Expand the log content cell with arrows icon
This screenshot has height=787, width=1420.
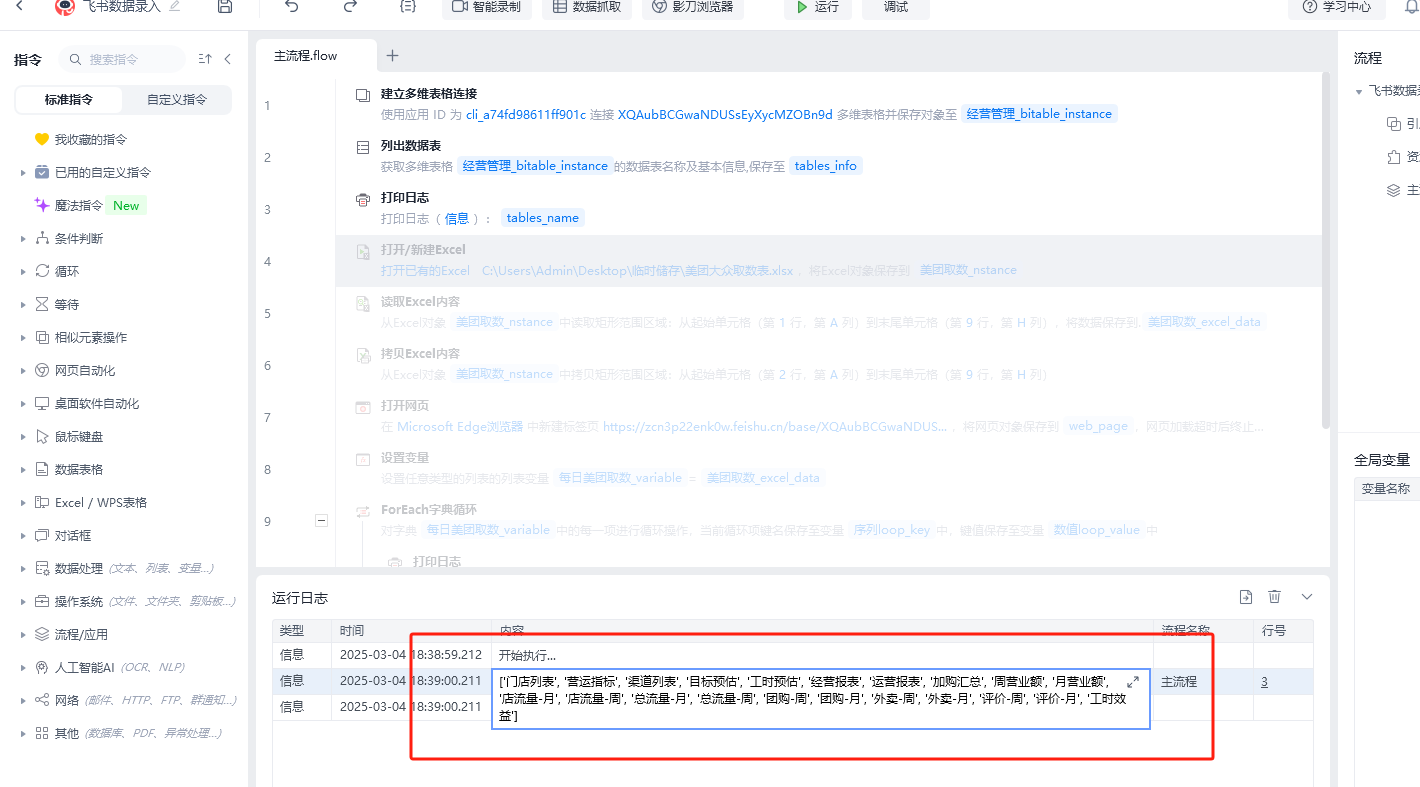pos(1133,681)
